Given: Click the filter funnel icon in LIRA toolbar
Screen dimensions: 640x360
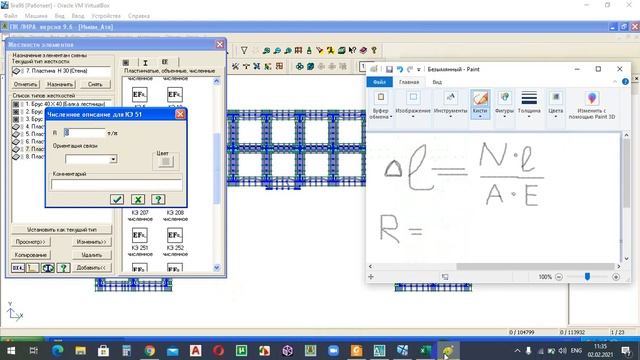Looking at the screenshot, I should [244, 50].
